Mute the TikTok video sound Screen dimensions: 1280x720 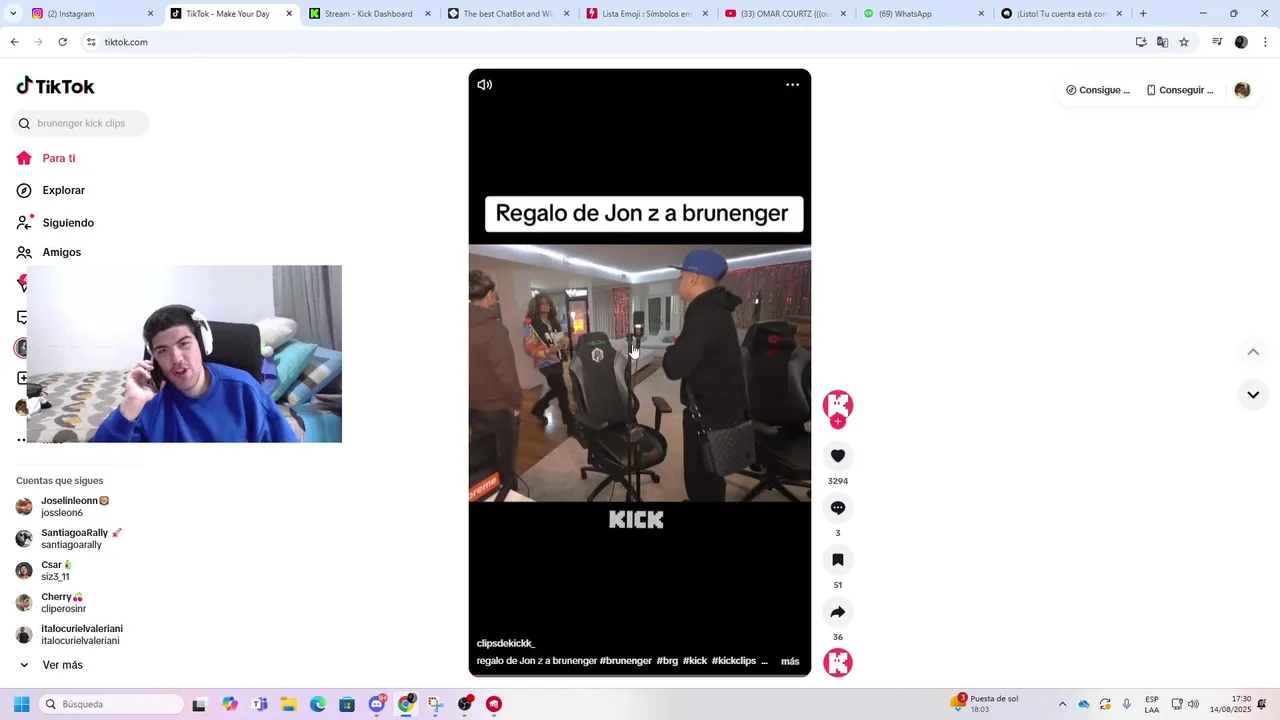click(x=485, y=85)
